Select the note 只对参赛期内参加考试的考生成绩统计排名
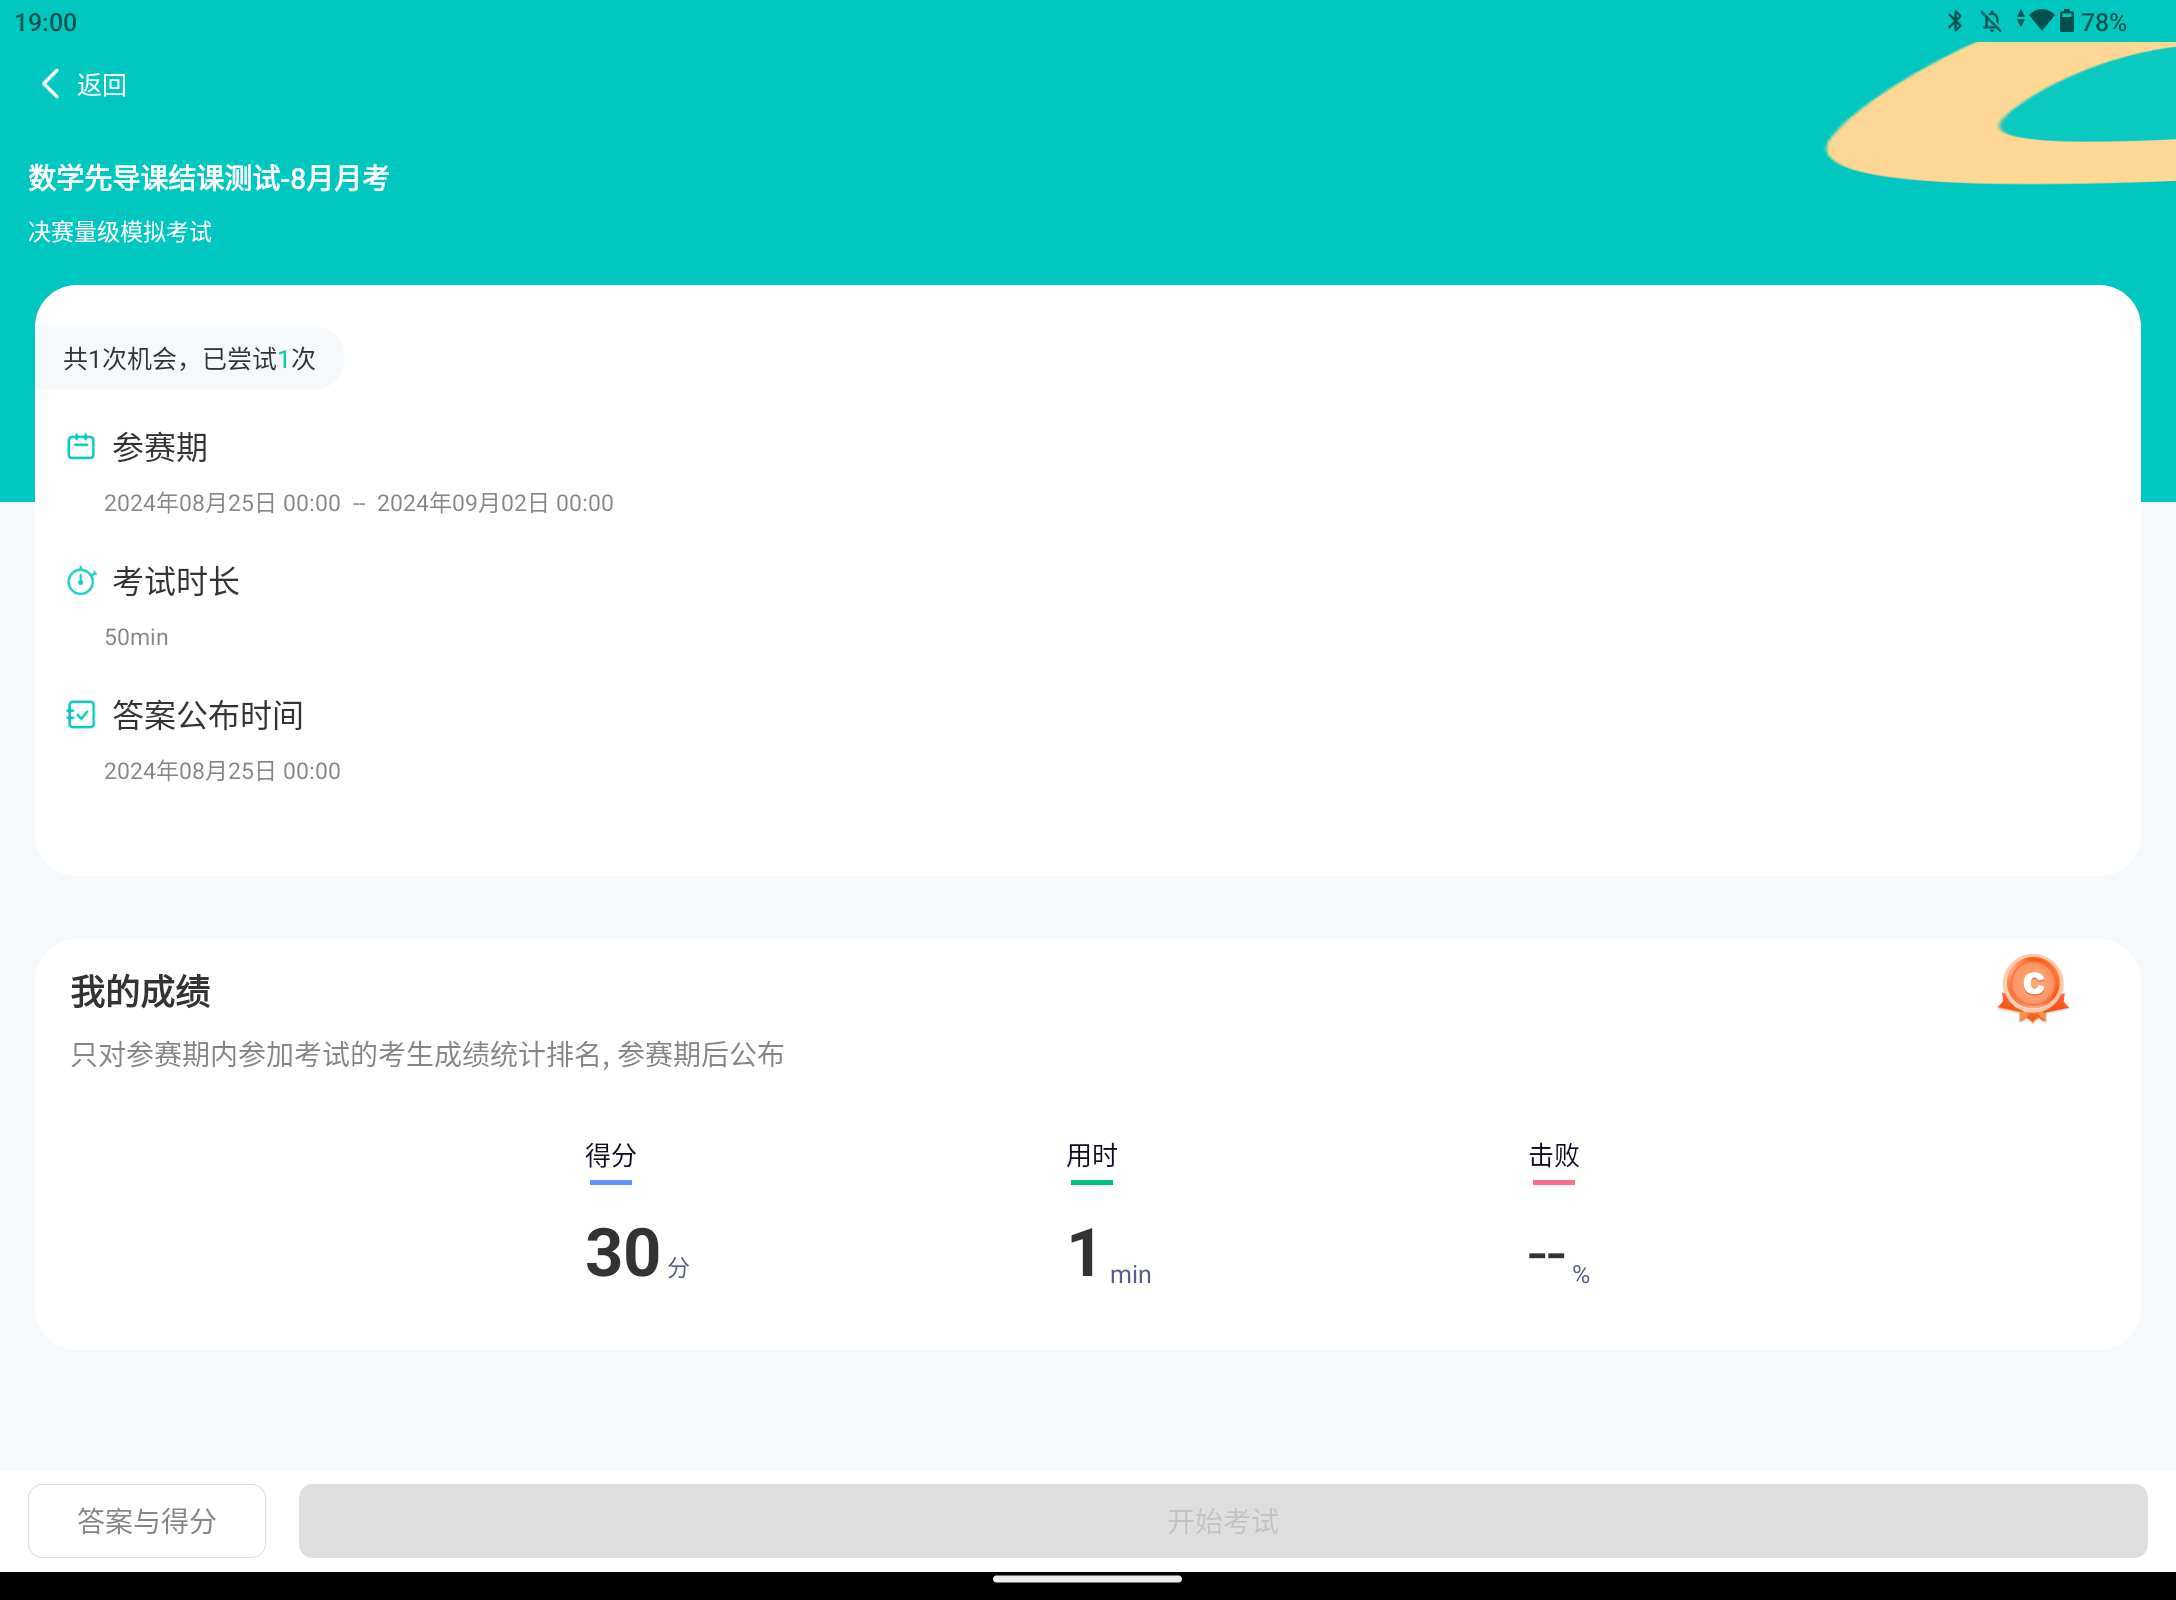The height and width of the screenshot is (1600, 2176). (x=427, y=1054)
